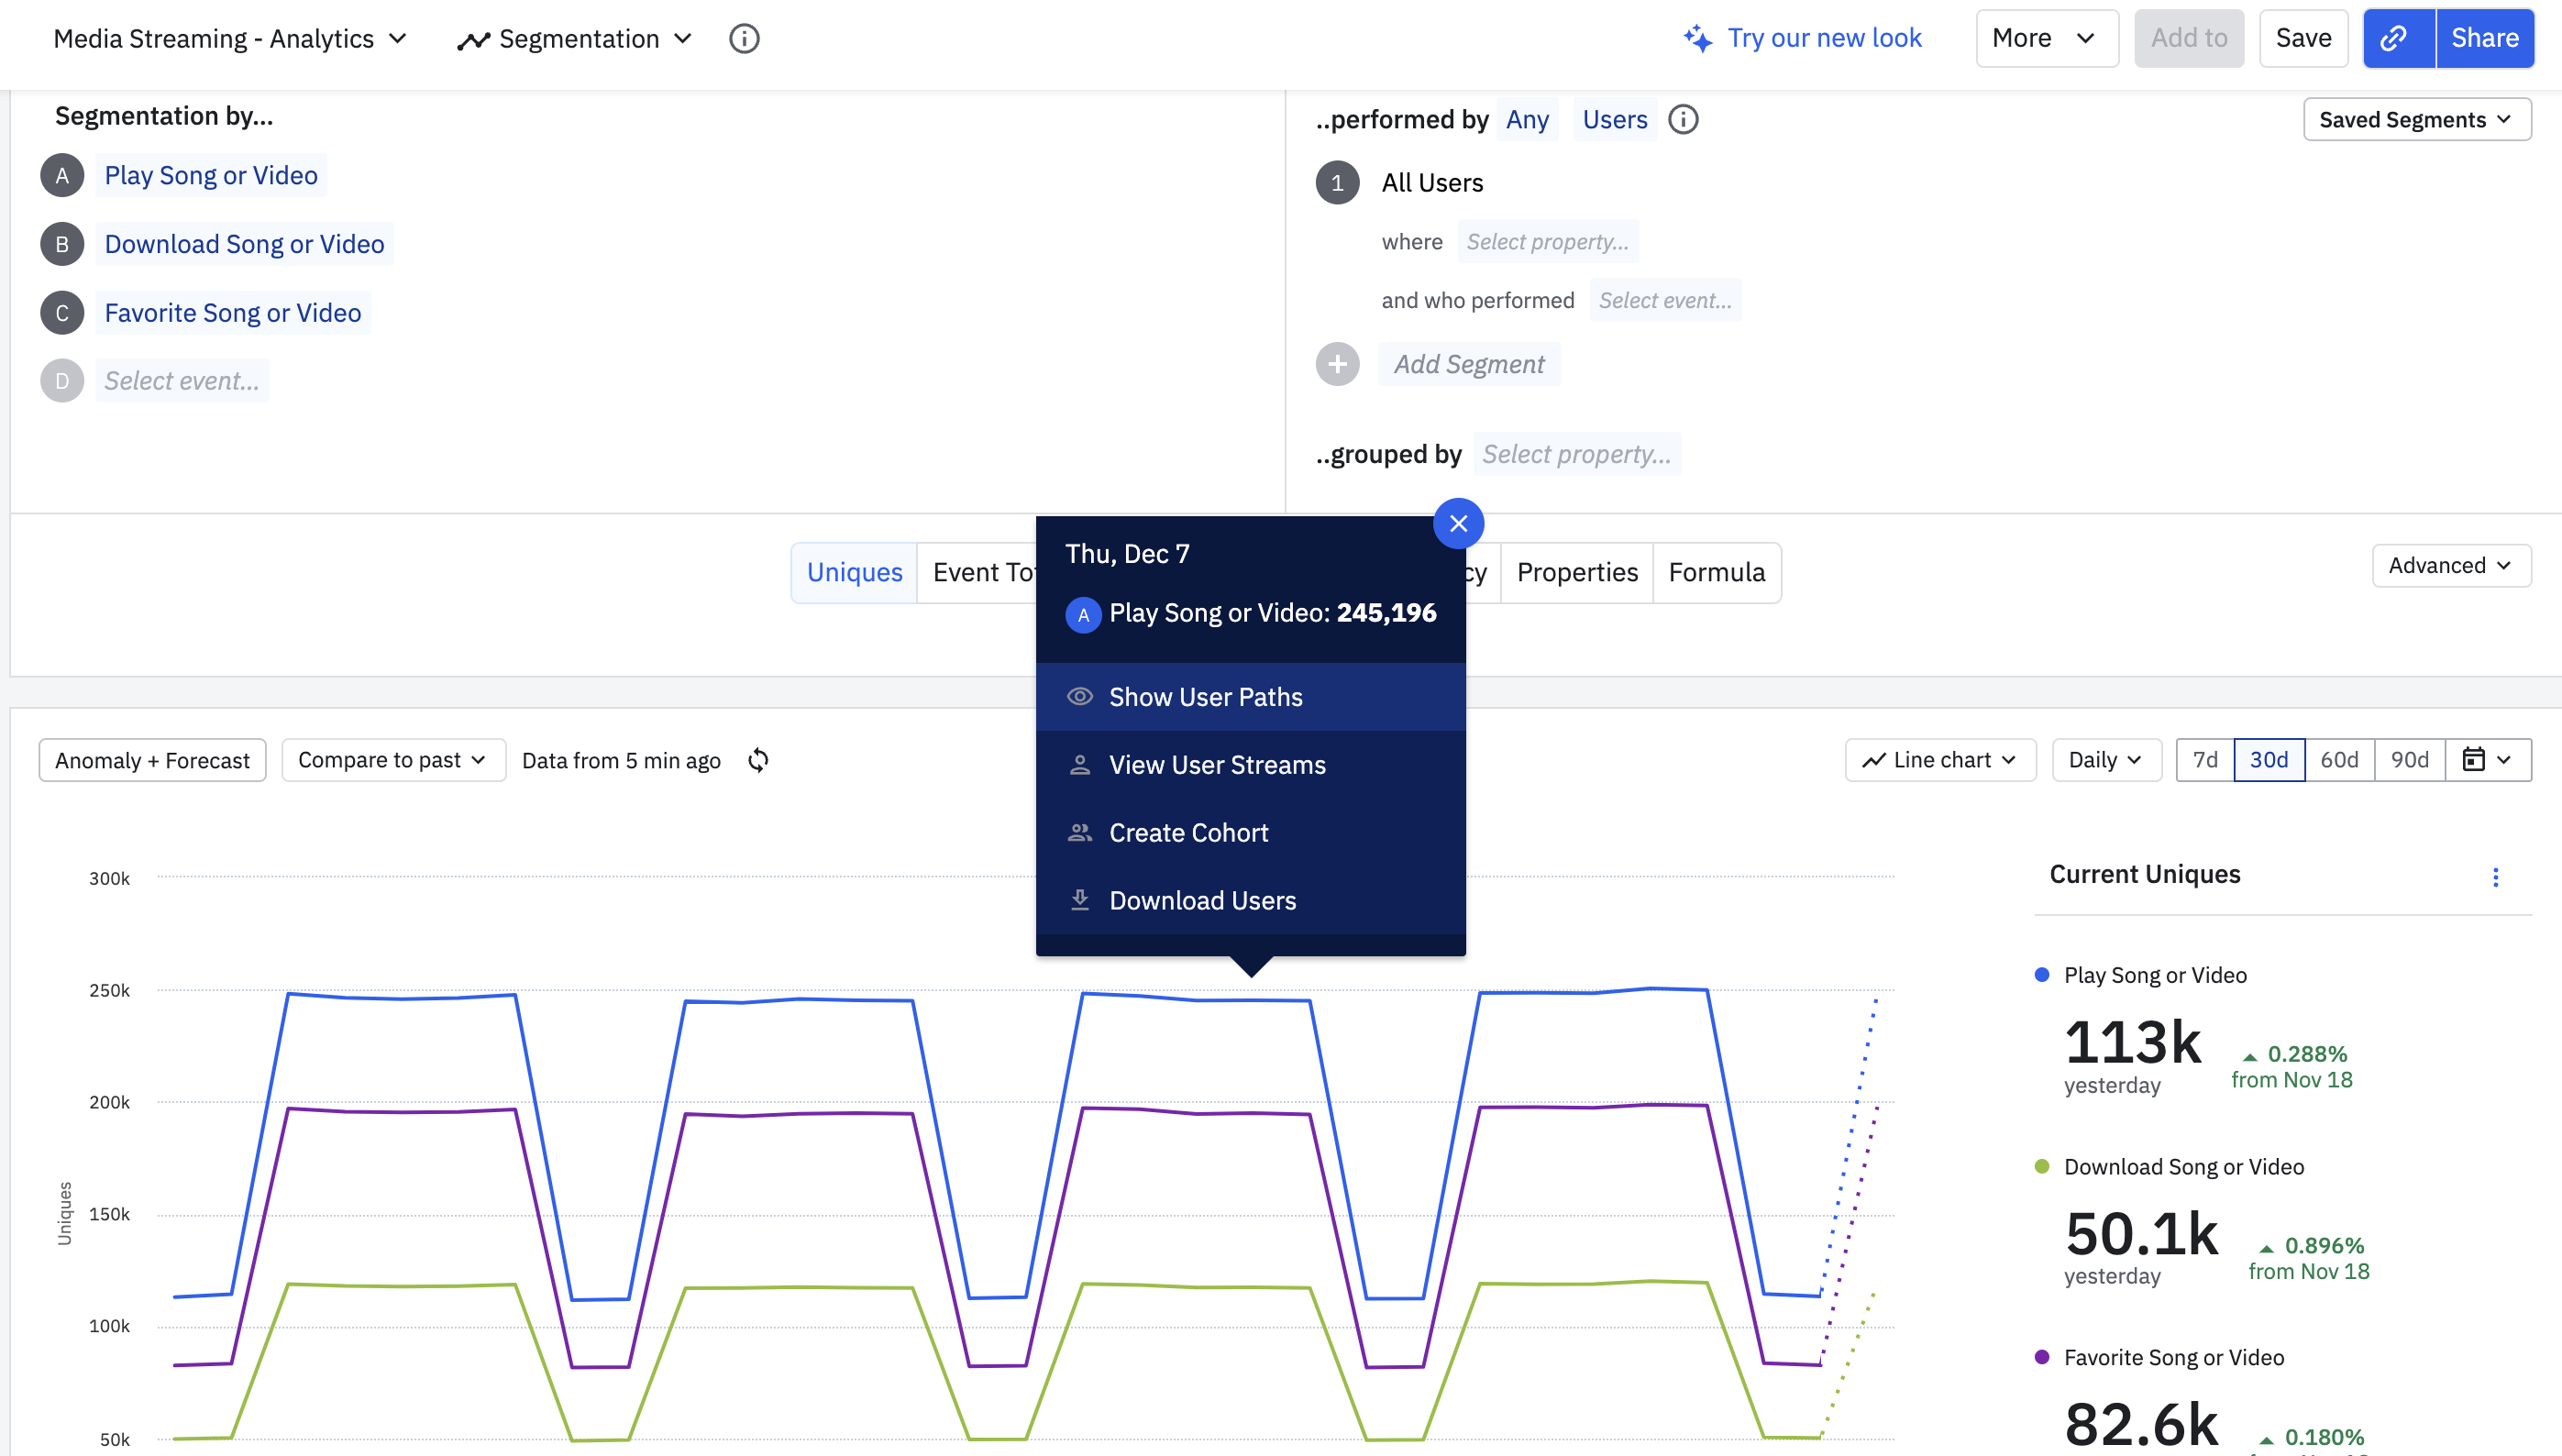Viewport: 2562px width, 1456px height.
Task: Click the Select event field for D
Action: click(181, 381)
